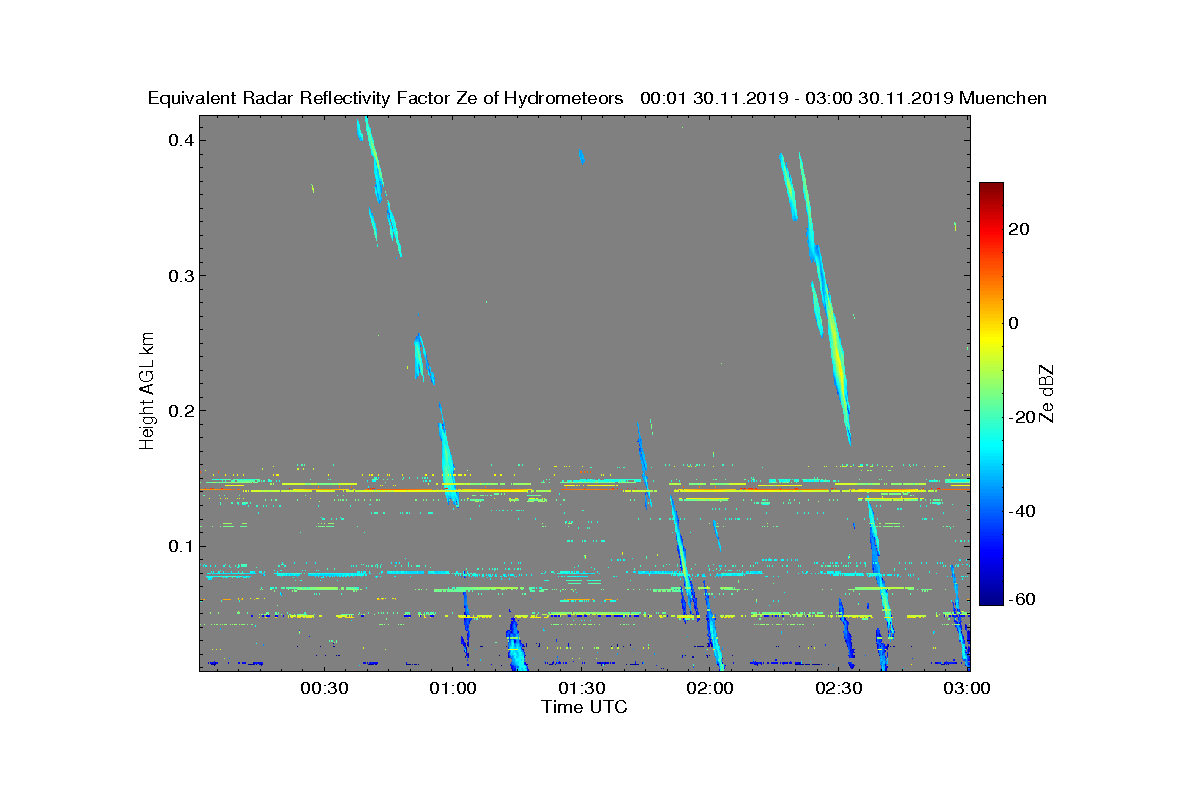1200x800 pixels.
Task: Click the 00:30 time tick label
Action: click(x=324, y=688)
